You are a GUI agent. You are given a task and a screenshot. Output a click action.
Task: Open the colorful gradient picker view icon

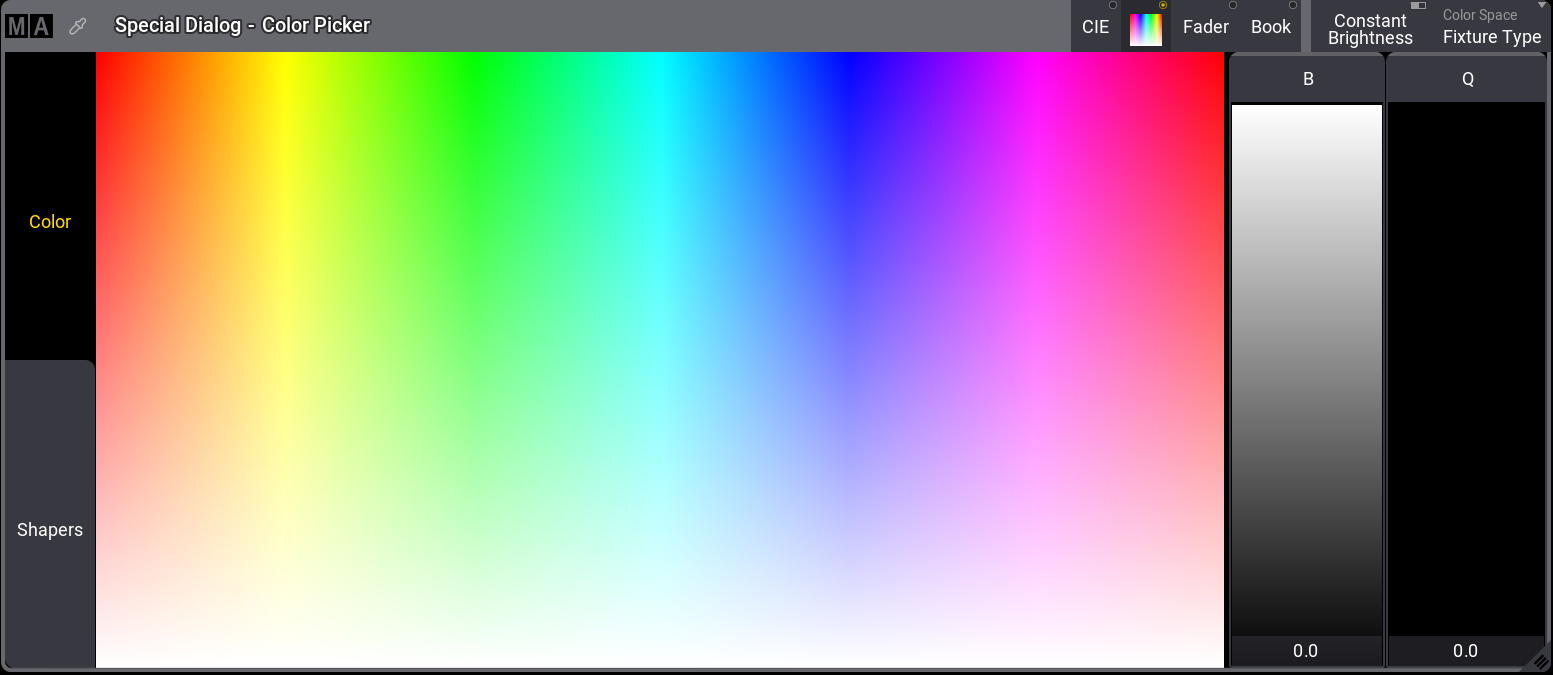click(1146, 28)
